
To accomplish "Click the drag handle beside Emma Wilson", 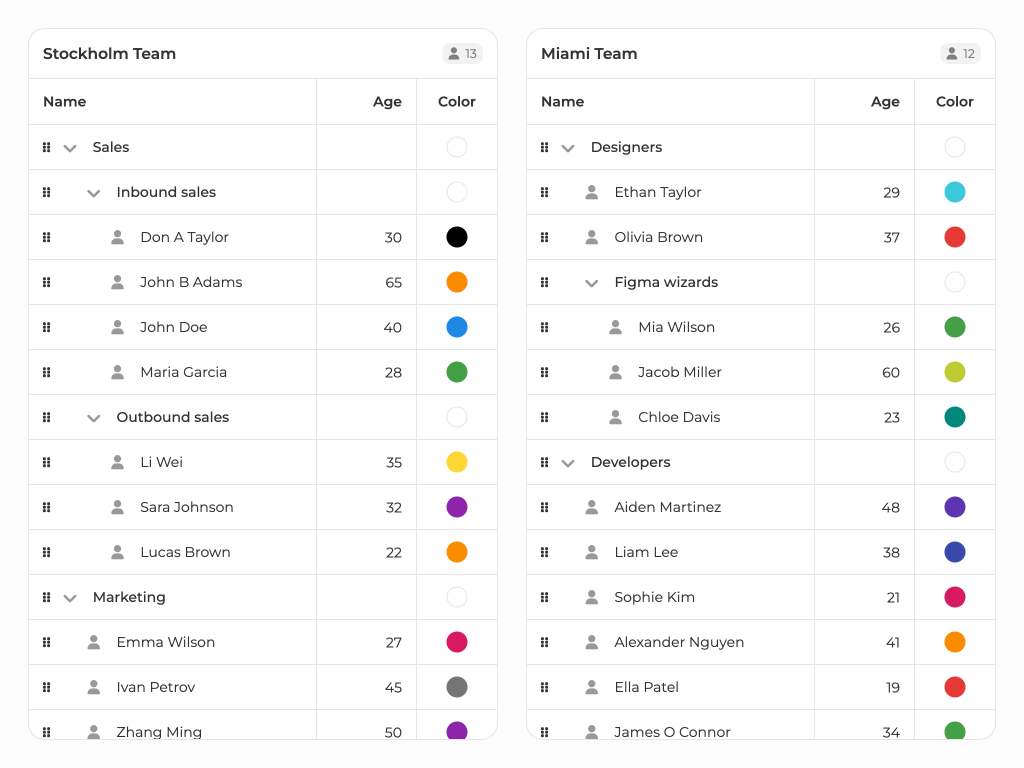I will coord(46,642).
